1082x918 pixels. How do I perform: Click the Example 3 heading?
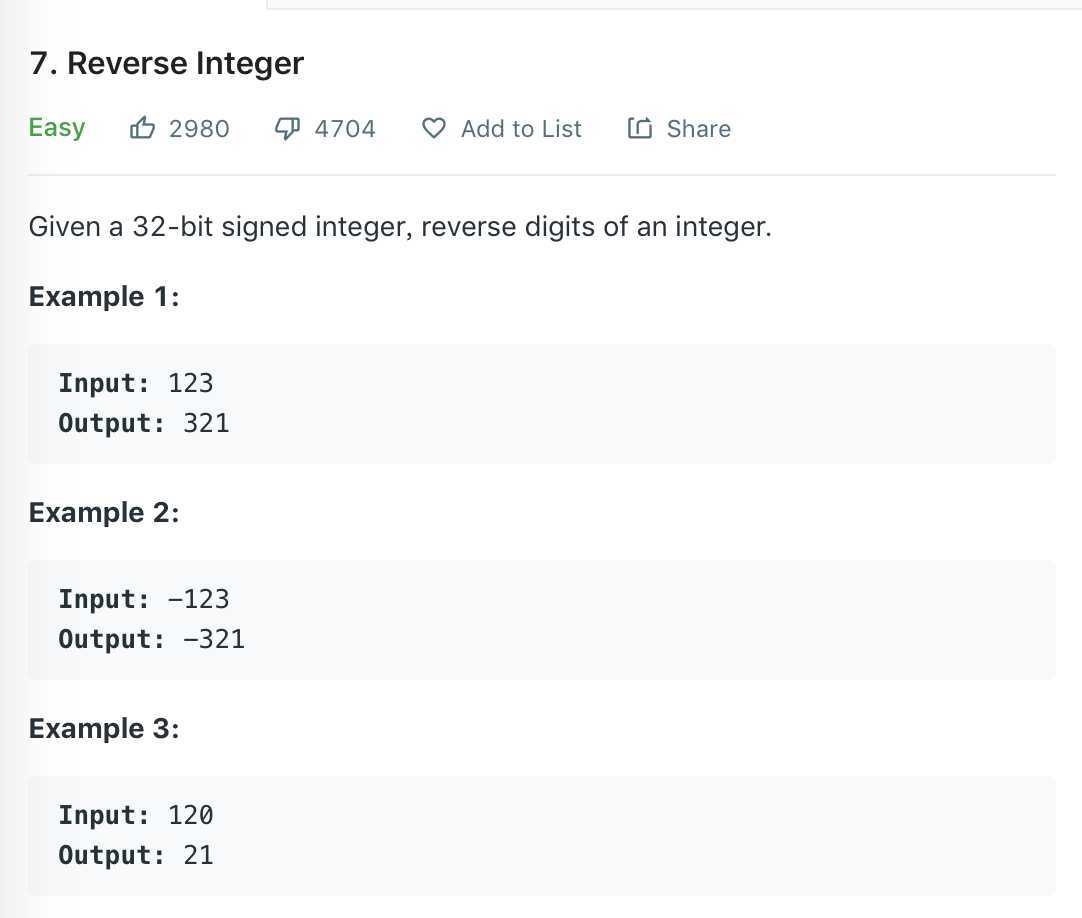pos(104,729)
